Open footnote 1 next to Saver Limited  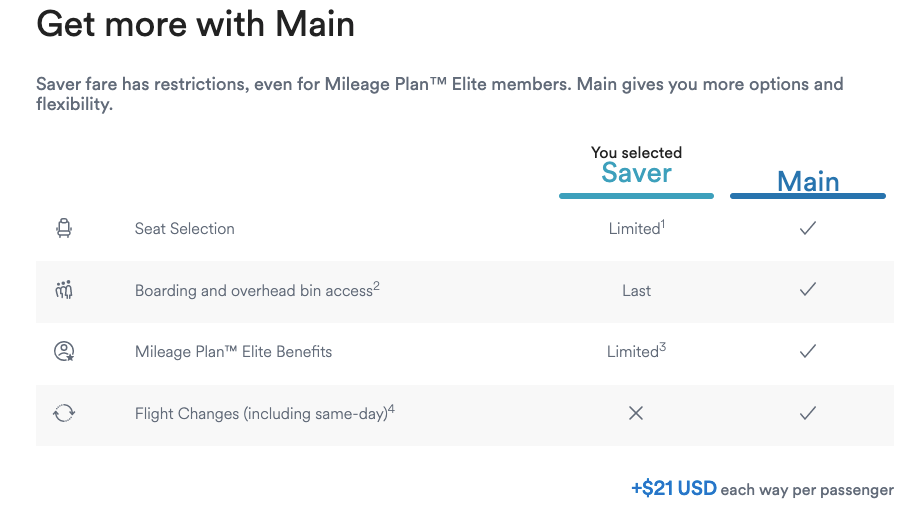pos(663,223)
